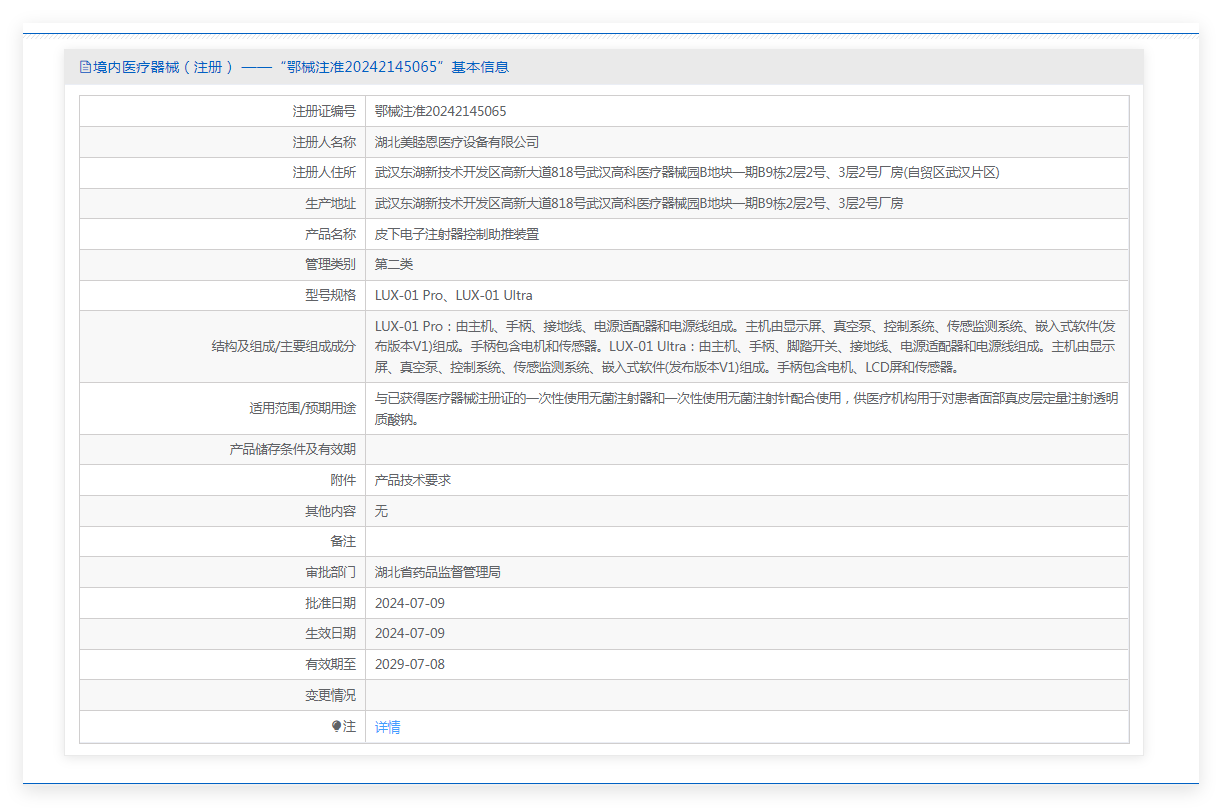Click the lightbulb icon beside 注
This screenshot has height=809, width=1222.
pyautogui.click(x=336, y=727)
